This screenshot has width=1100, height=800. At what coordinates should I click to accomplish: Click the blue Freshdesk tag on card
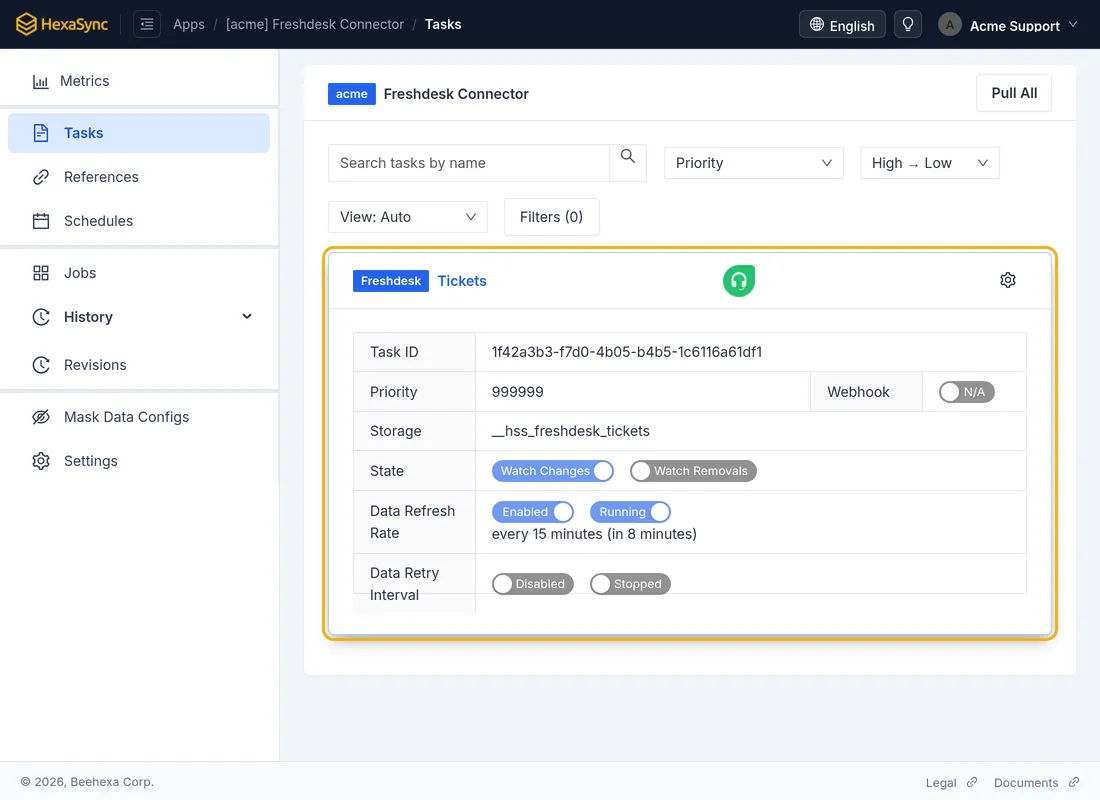391,281
